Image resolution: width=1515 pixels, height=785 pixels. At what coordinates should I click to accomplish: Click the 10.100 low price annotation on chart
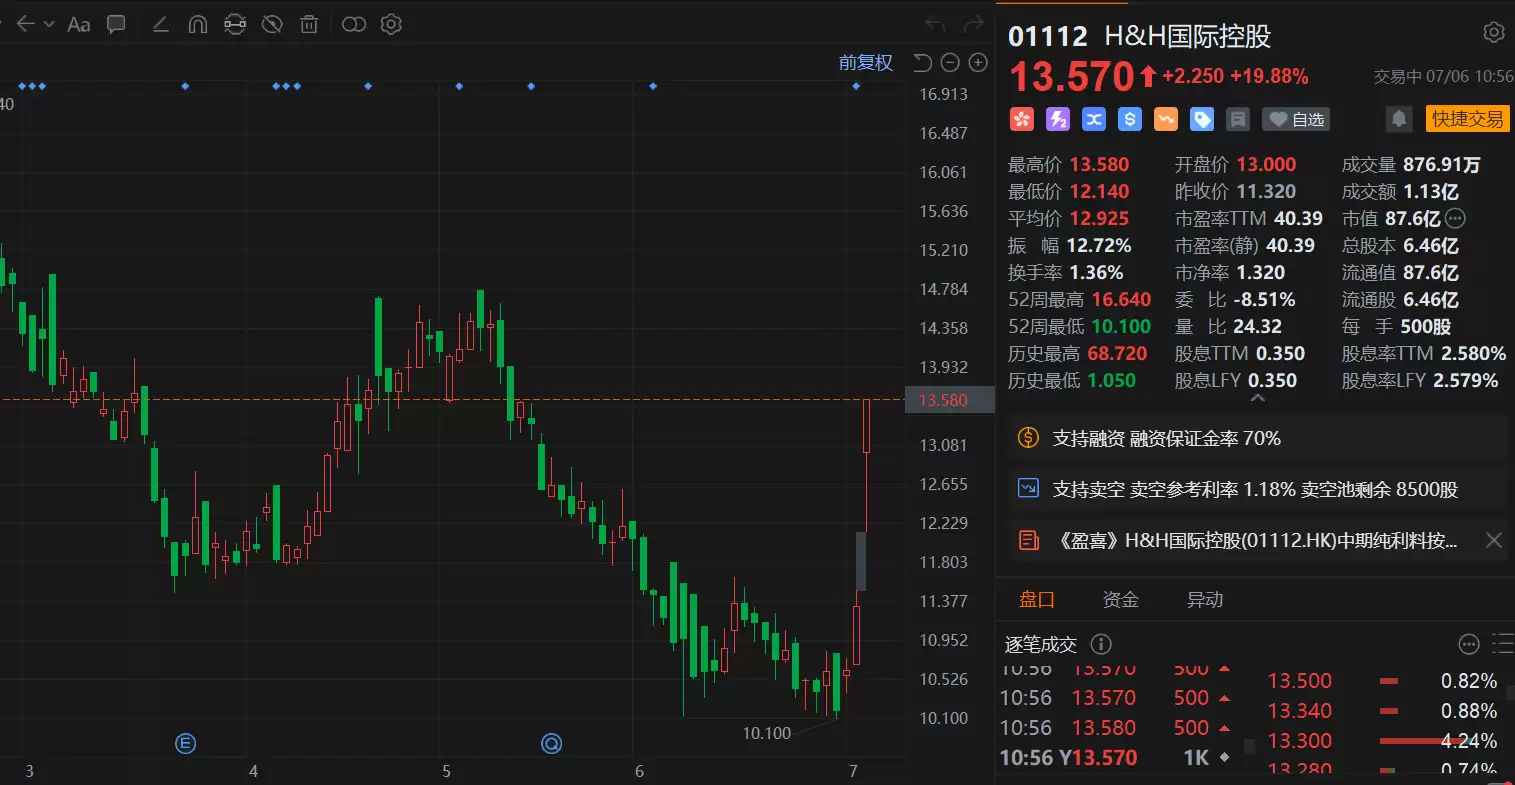(x=767, y=733)
